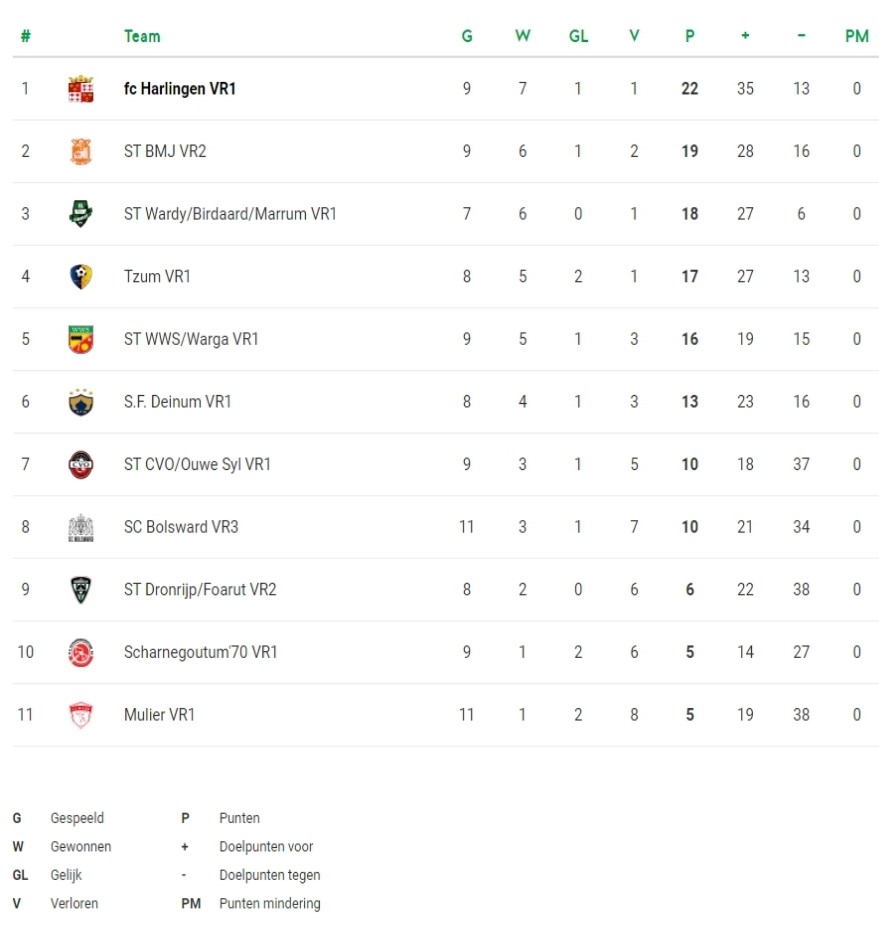Screen dimensions: 879x934
Task: Click the Mulier VR1 red shield crest
Action: click(81, 715)
